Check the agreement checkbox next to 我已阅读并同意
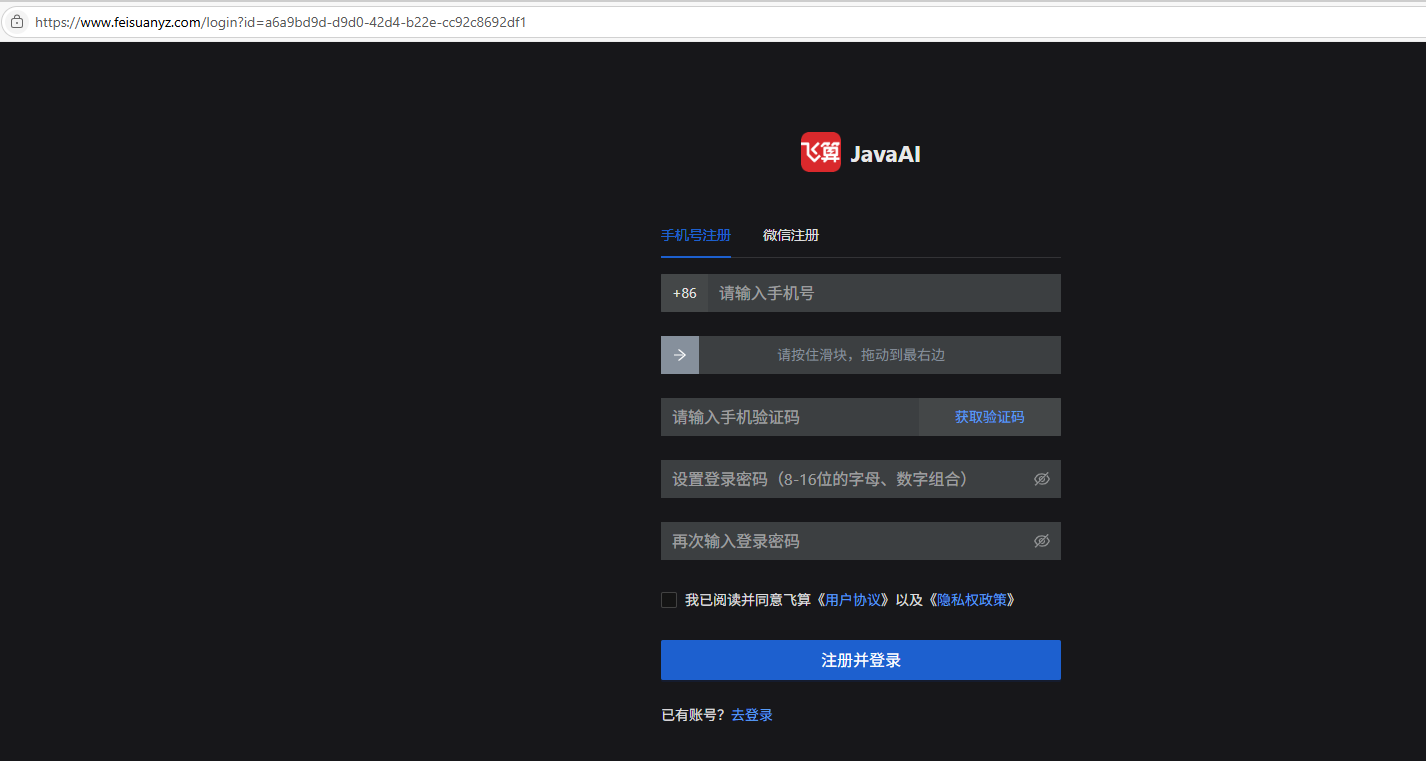This screenshot has width=1426, height=761. pyautogui.click(x=669, y=599)
